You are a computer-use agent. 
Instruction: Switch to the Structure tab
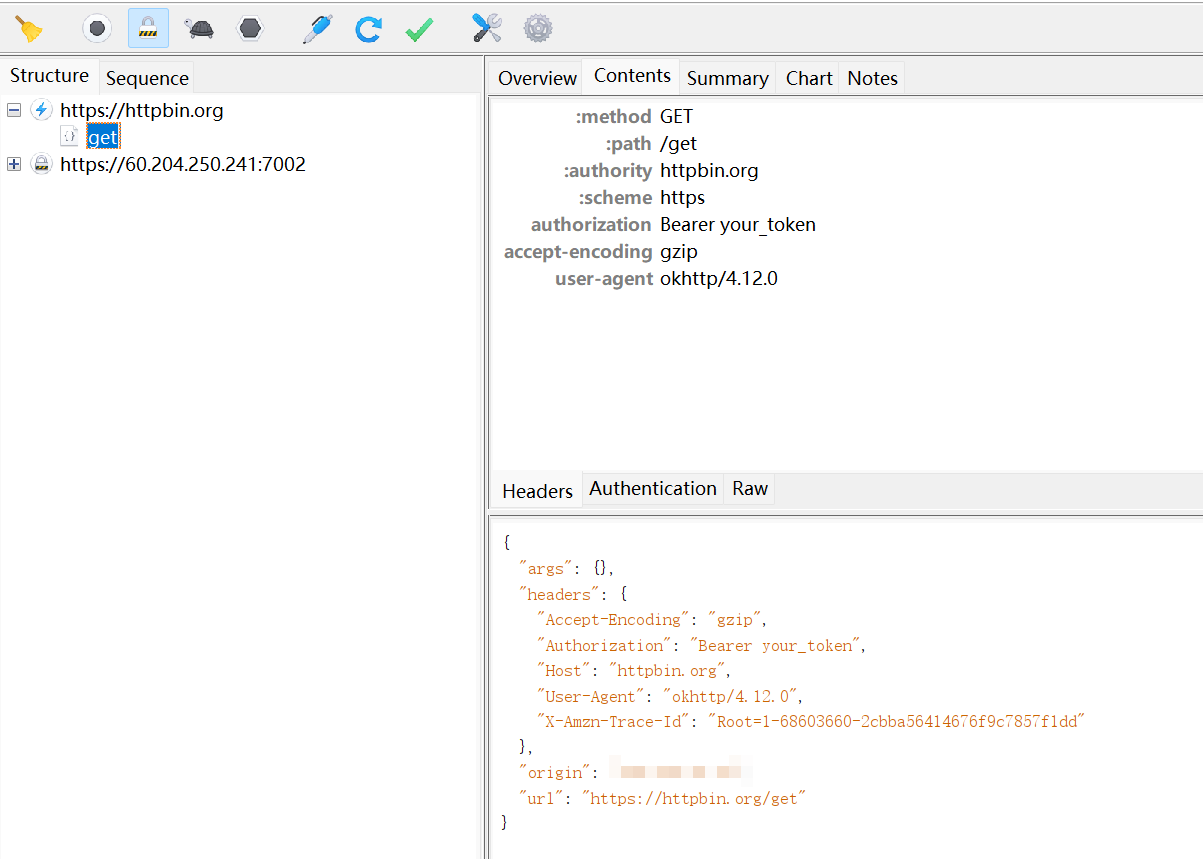pos(49,76)
